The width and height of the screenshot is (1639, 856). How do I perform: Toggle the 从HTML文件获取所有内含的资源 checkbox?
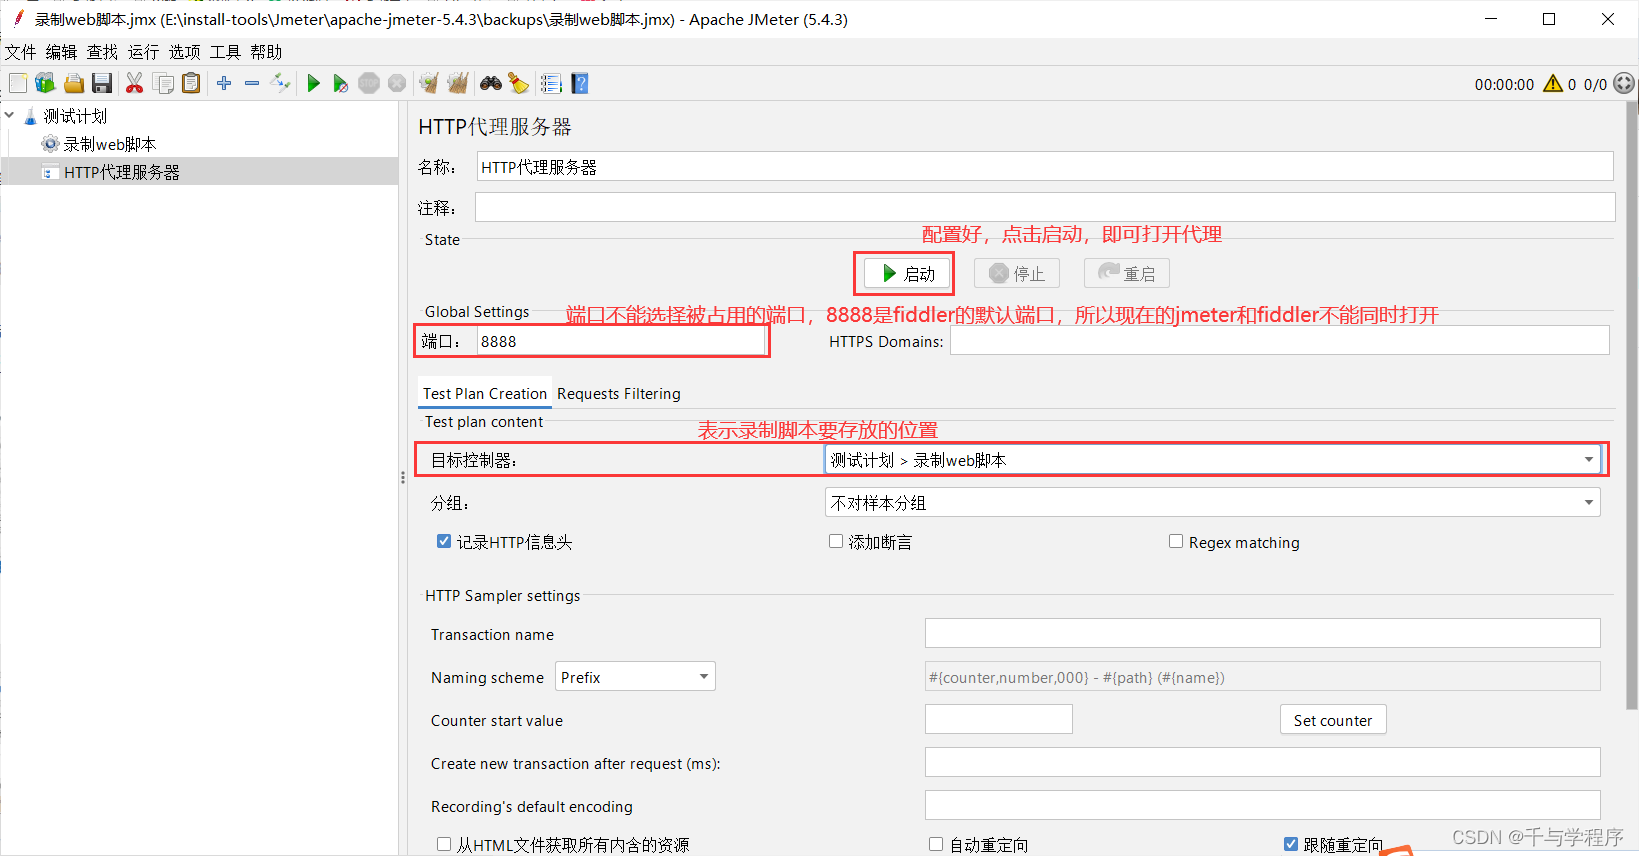(444, 844)
